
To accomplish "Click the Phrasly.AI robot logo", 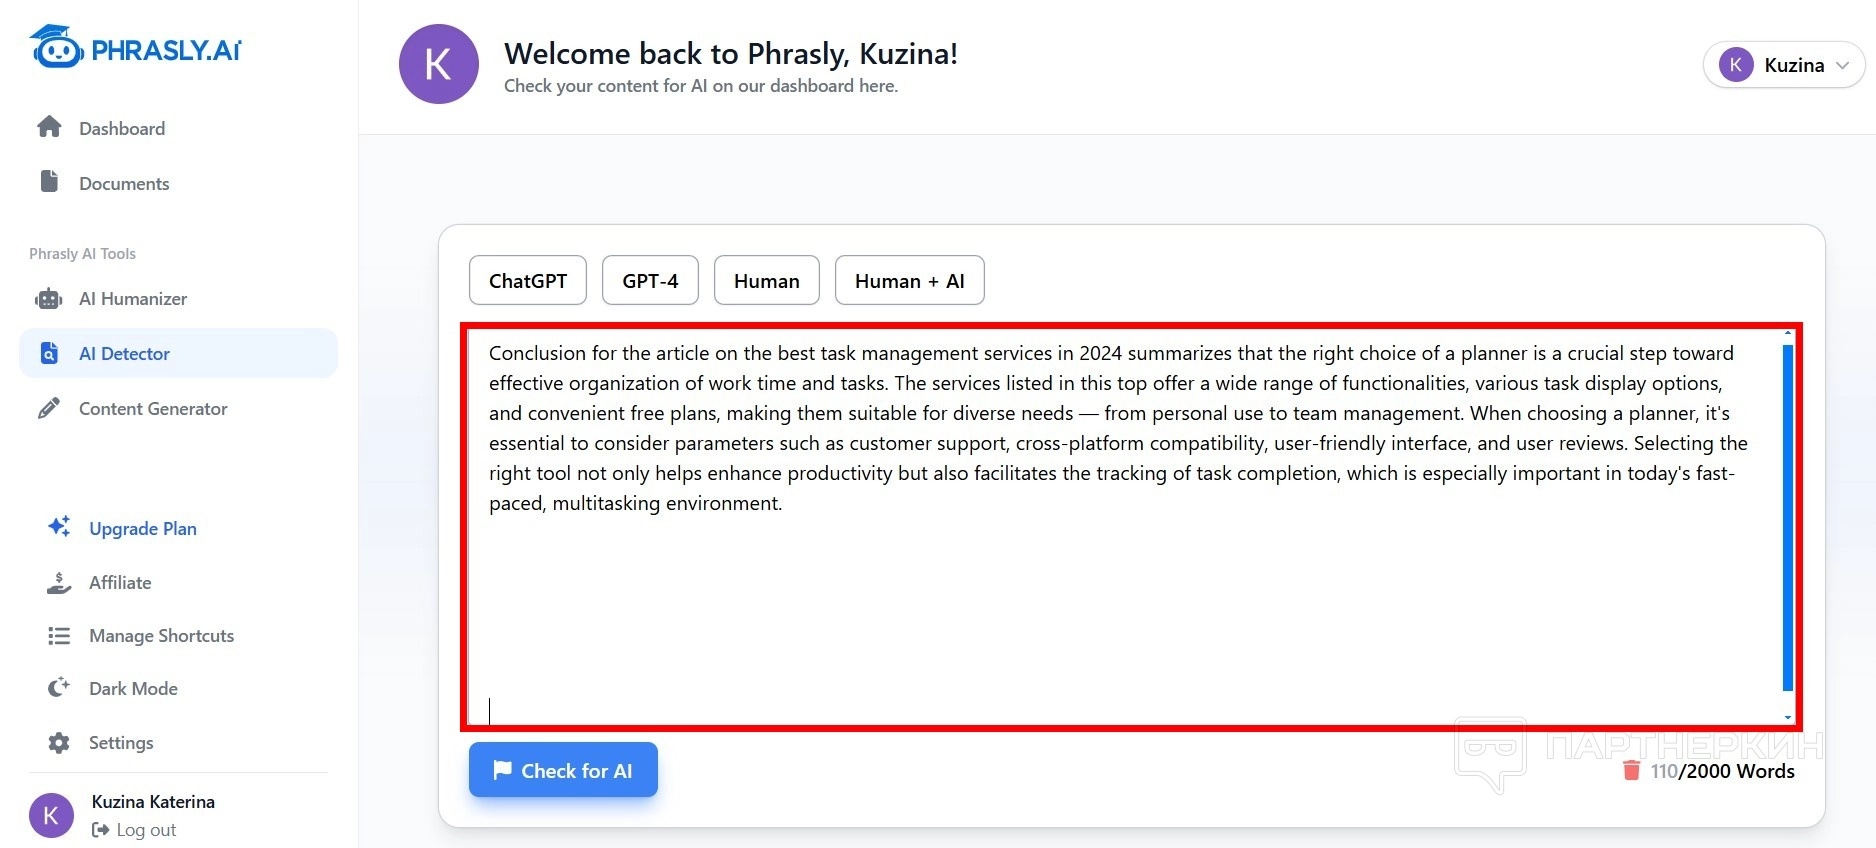I will (x=56, y=47).
